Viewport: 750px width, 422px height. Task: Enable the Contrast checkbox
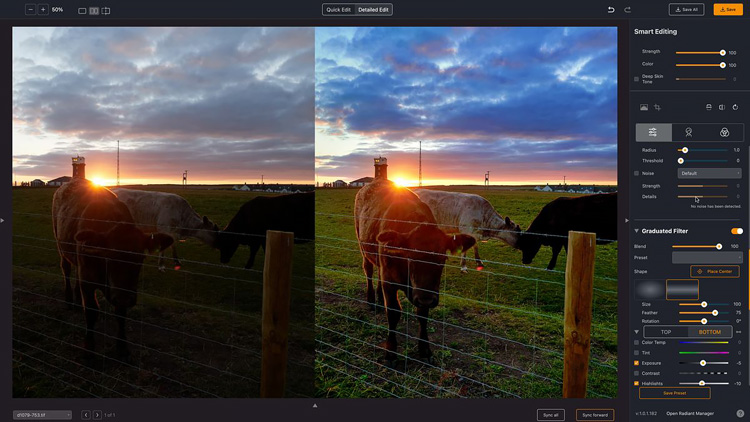pyautogui.click(x=636, y=373)
